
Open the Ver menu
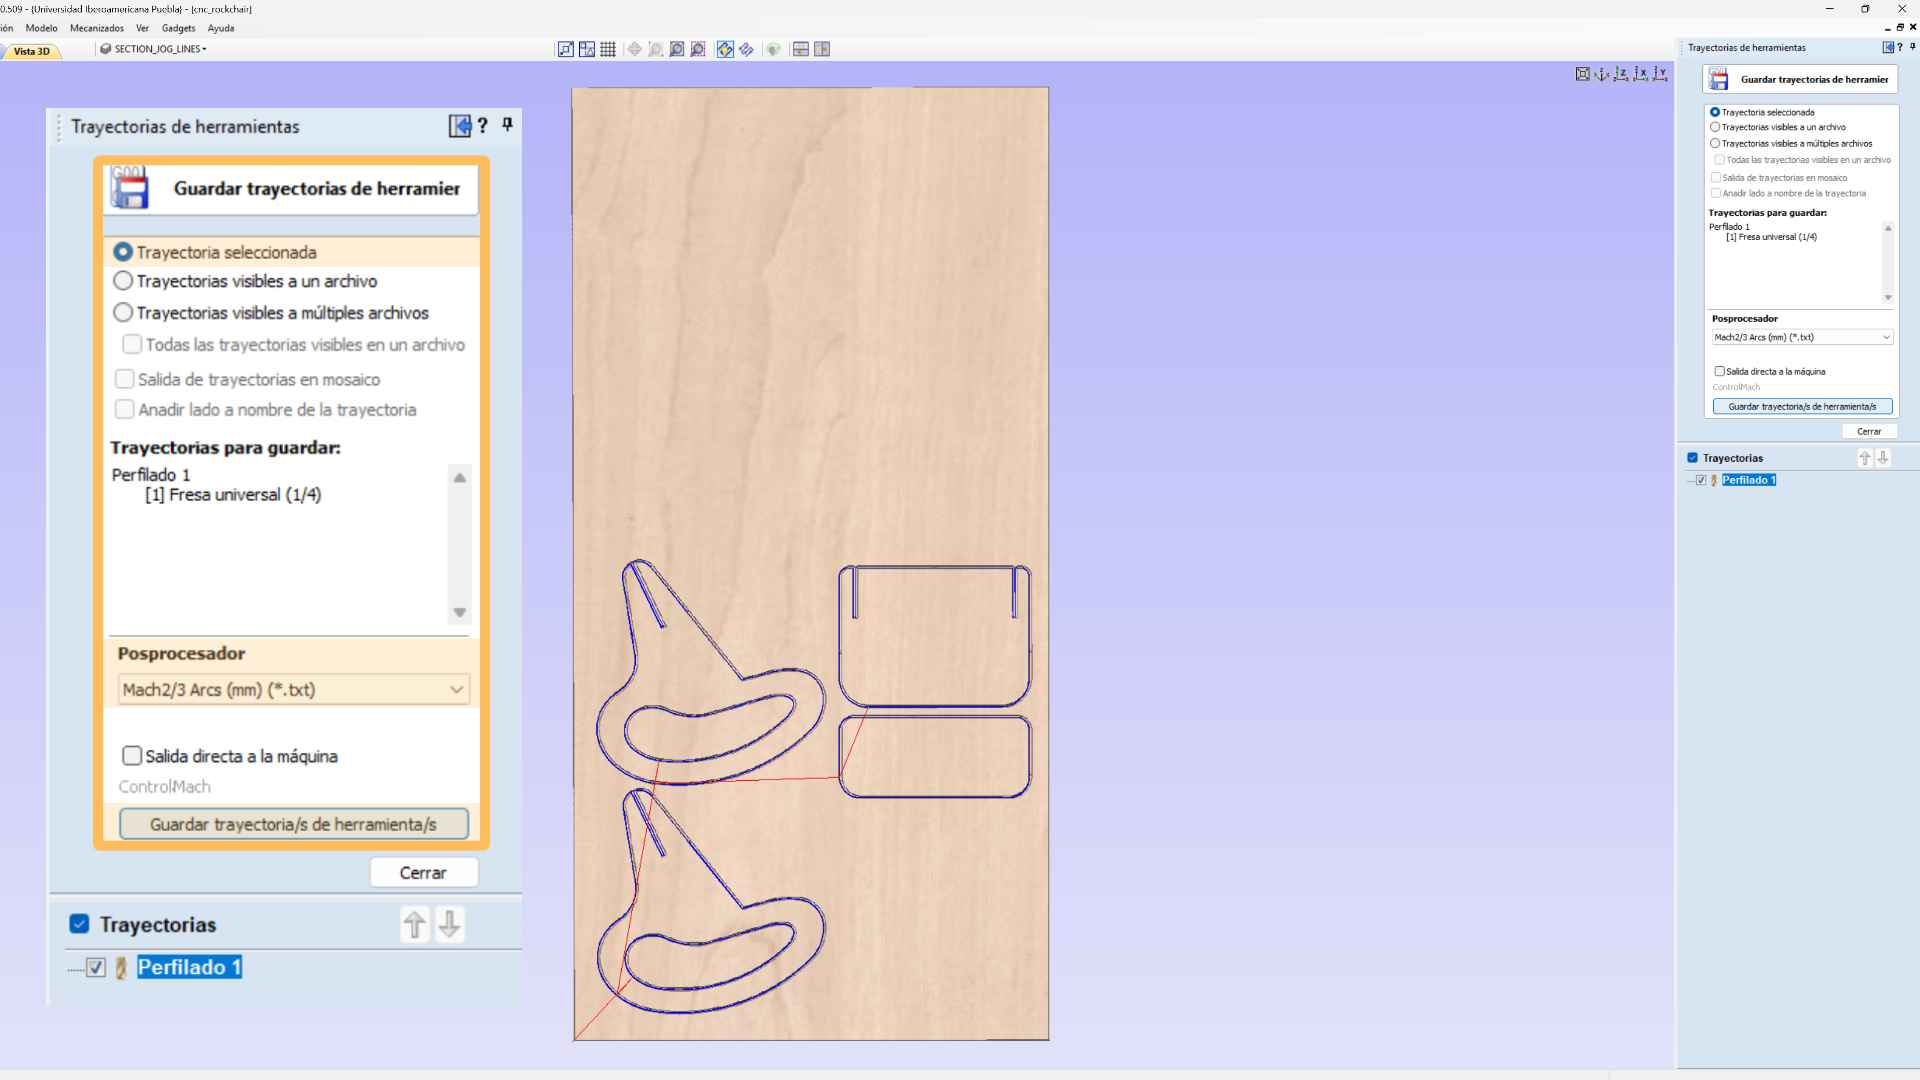click(x=142, y=28)
